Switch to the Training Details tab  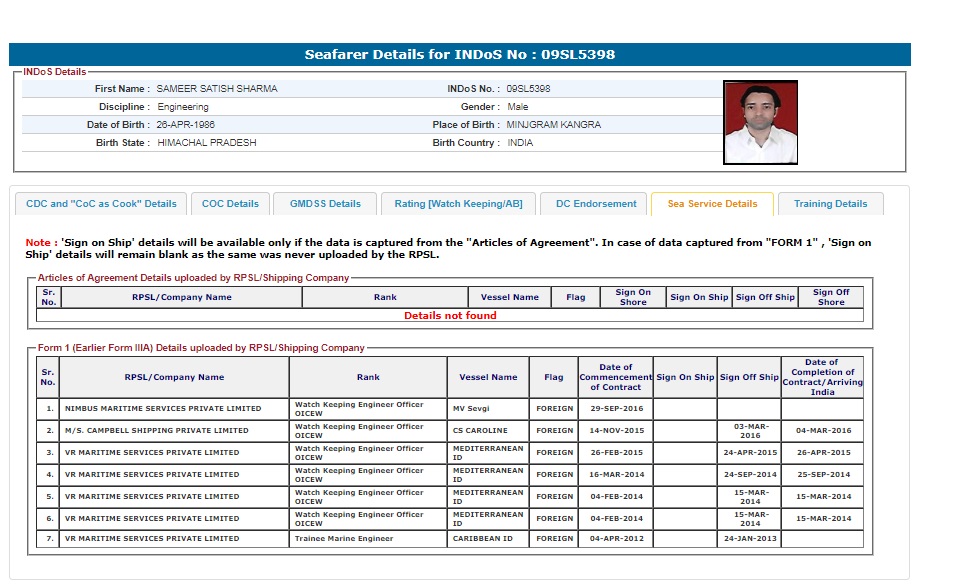830,204
